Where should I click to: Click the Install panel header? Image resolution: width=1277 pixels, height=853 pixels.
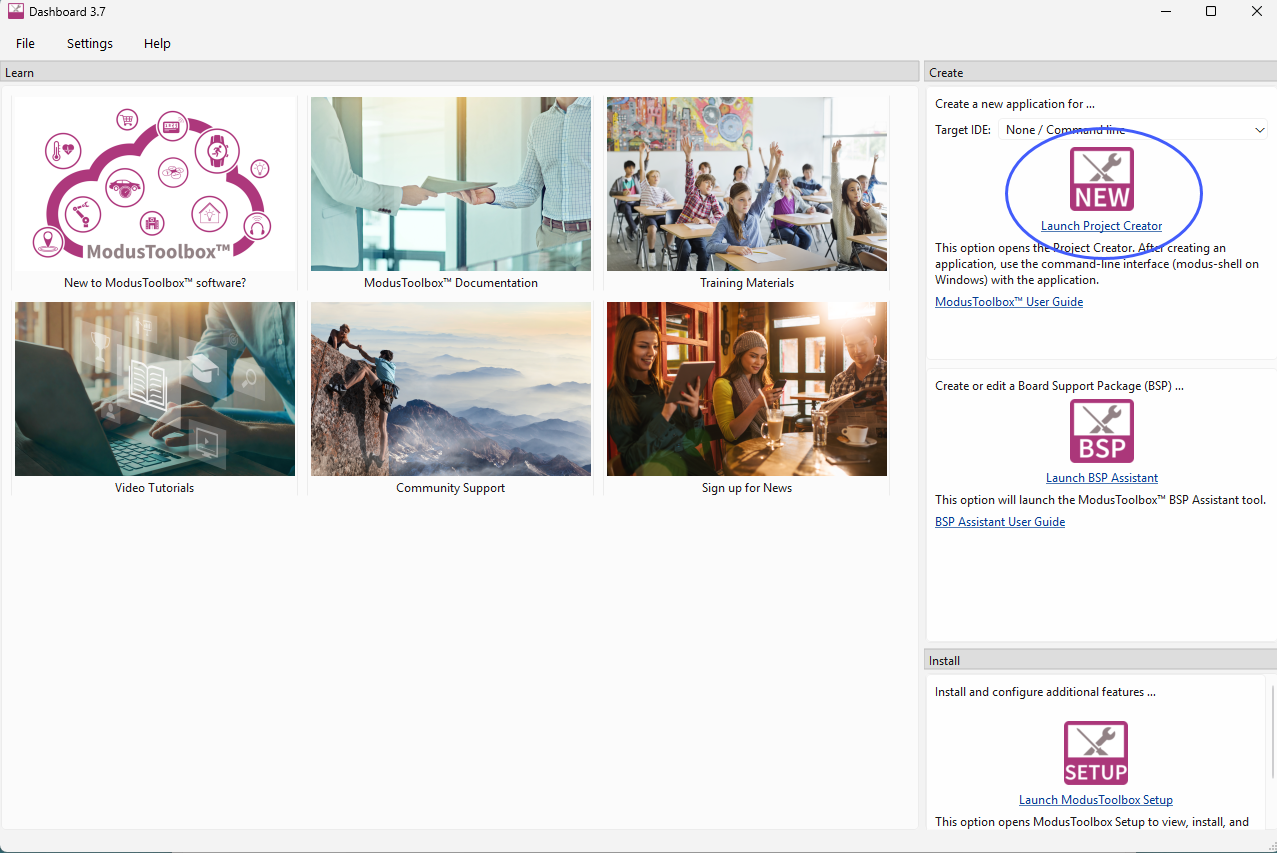(1100, 660)
